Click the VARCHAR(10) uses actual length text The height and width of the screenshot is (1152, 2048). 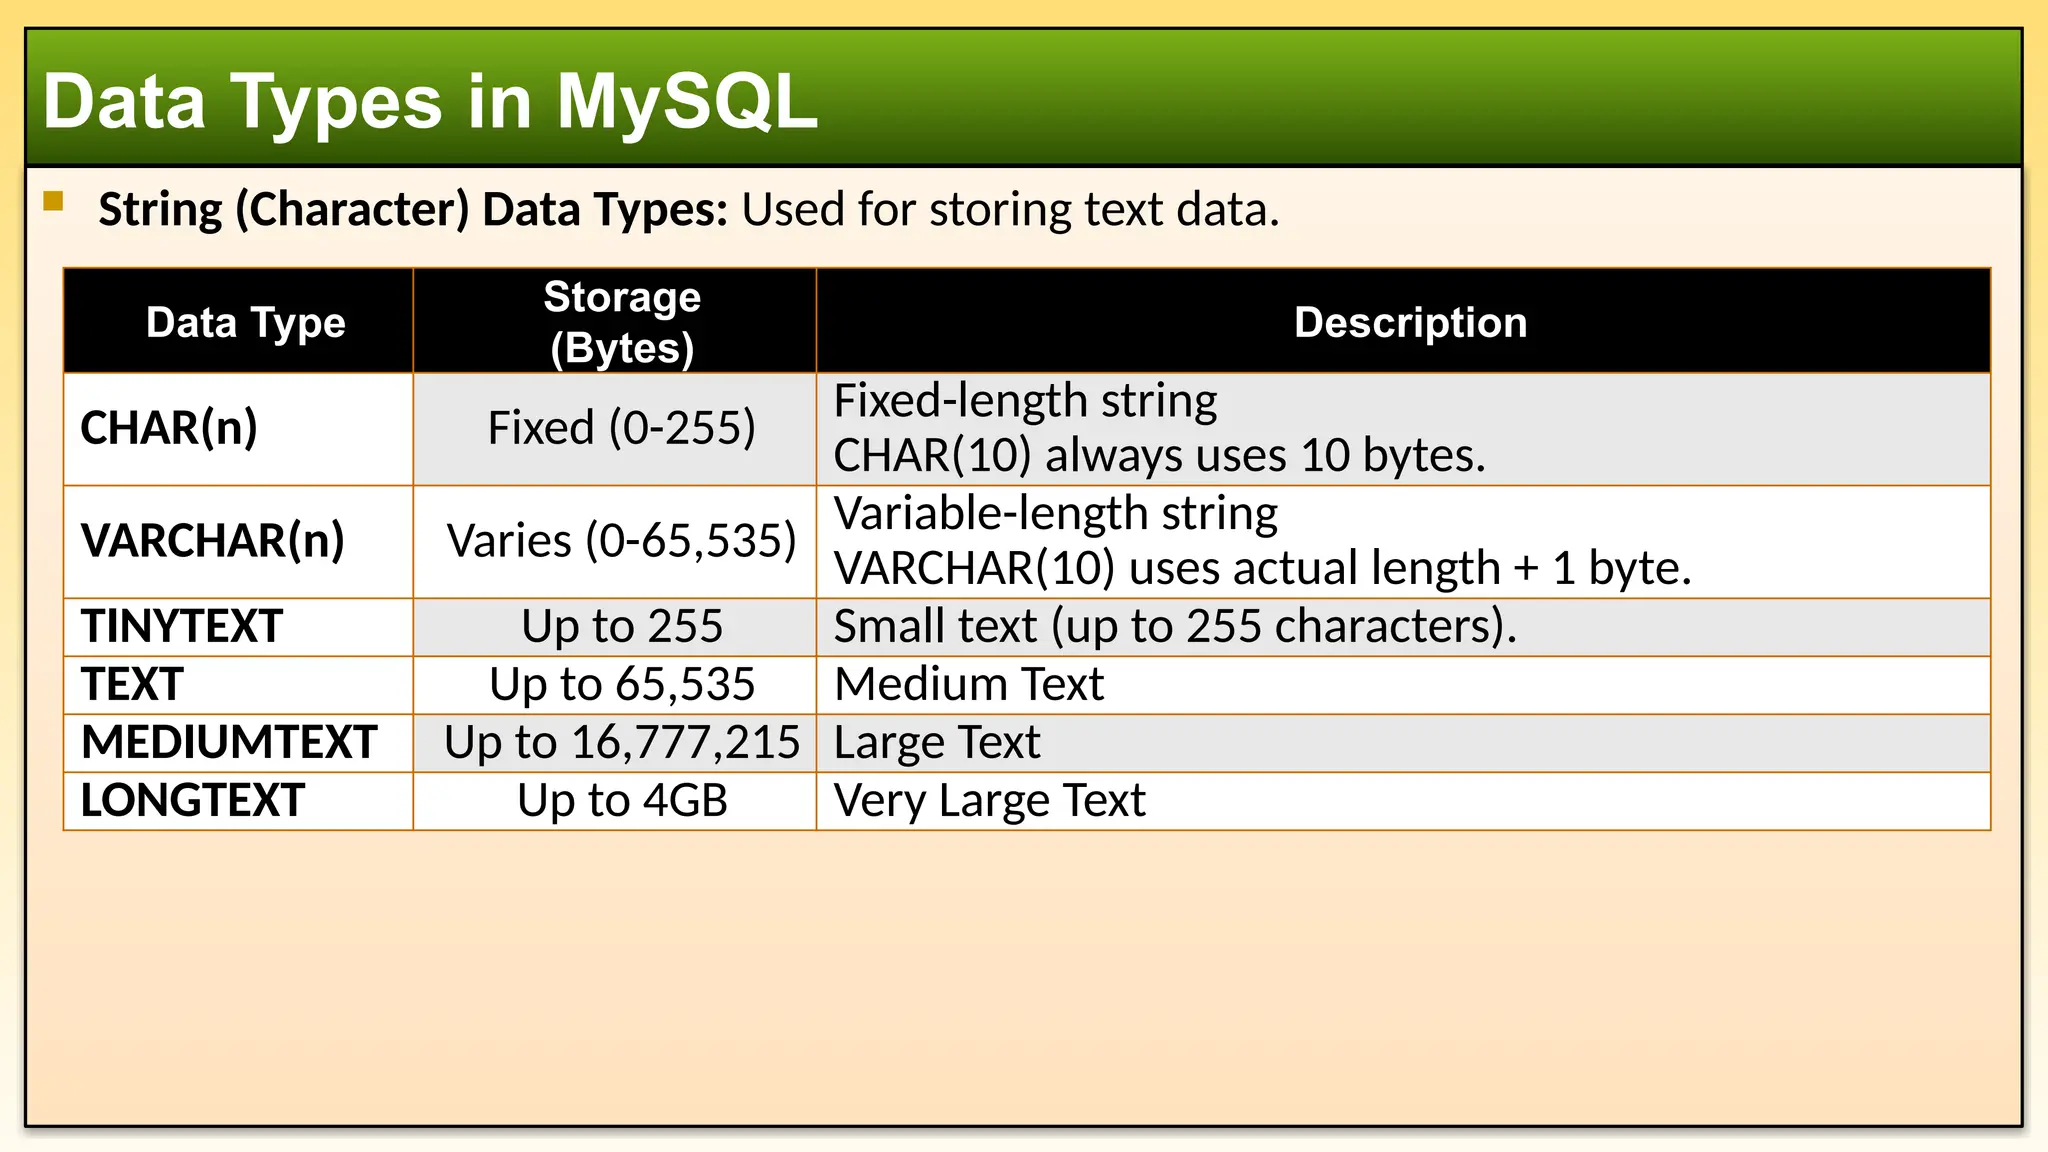click(1262, 568)
